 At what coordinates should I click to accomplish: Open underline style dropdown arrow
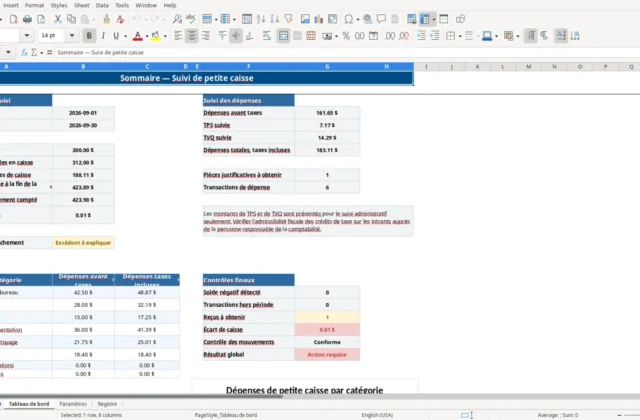point(125,36)
